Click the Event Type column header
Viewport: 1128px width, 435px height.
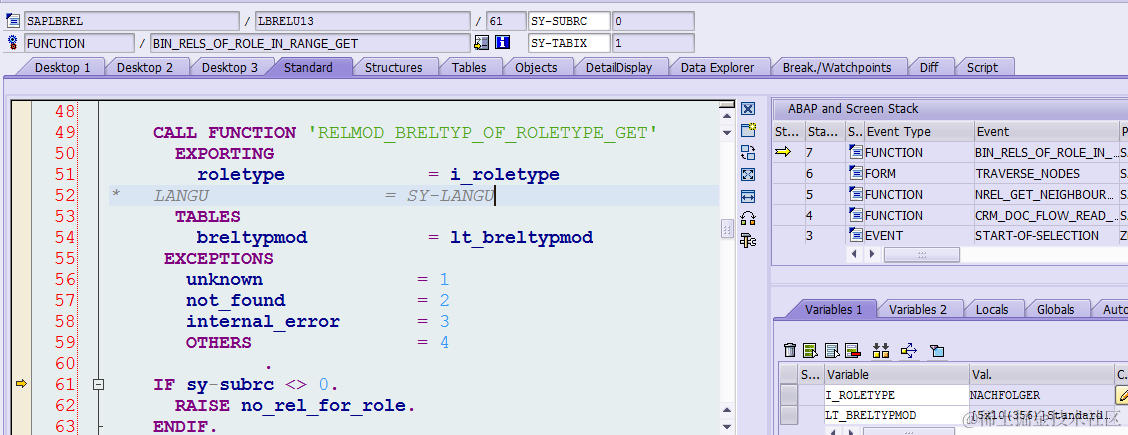click(x=918, y=132)
